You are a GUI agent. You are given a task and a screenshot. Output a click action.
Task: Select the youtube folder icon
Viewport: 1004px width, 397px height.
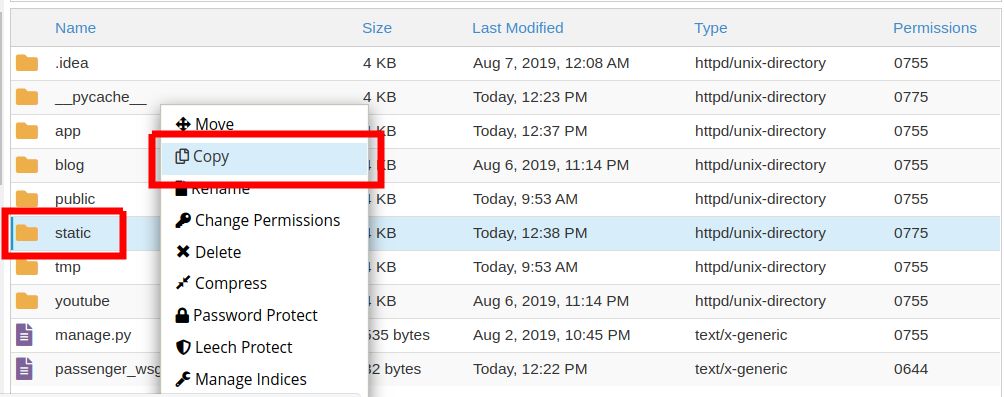point(27,300)
